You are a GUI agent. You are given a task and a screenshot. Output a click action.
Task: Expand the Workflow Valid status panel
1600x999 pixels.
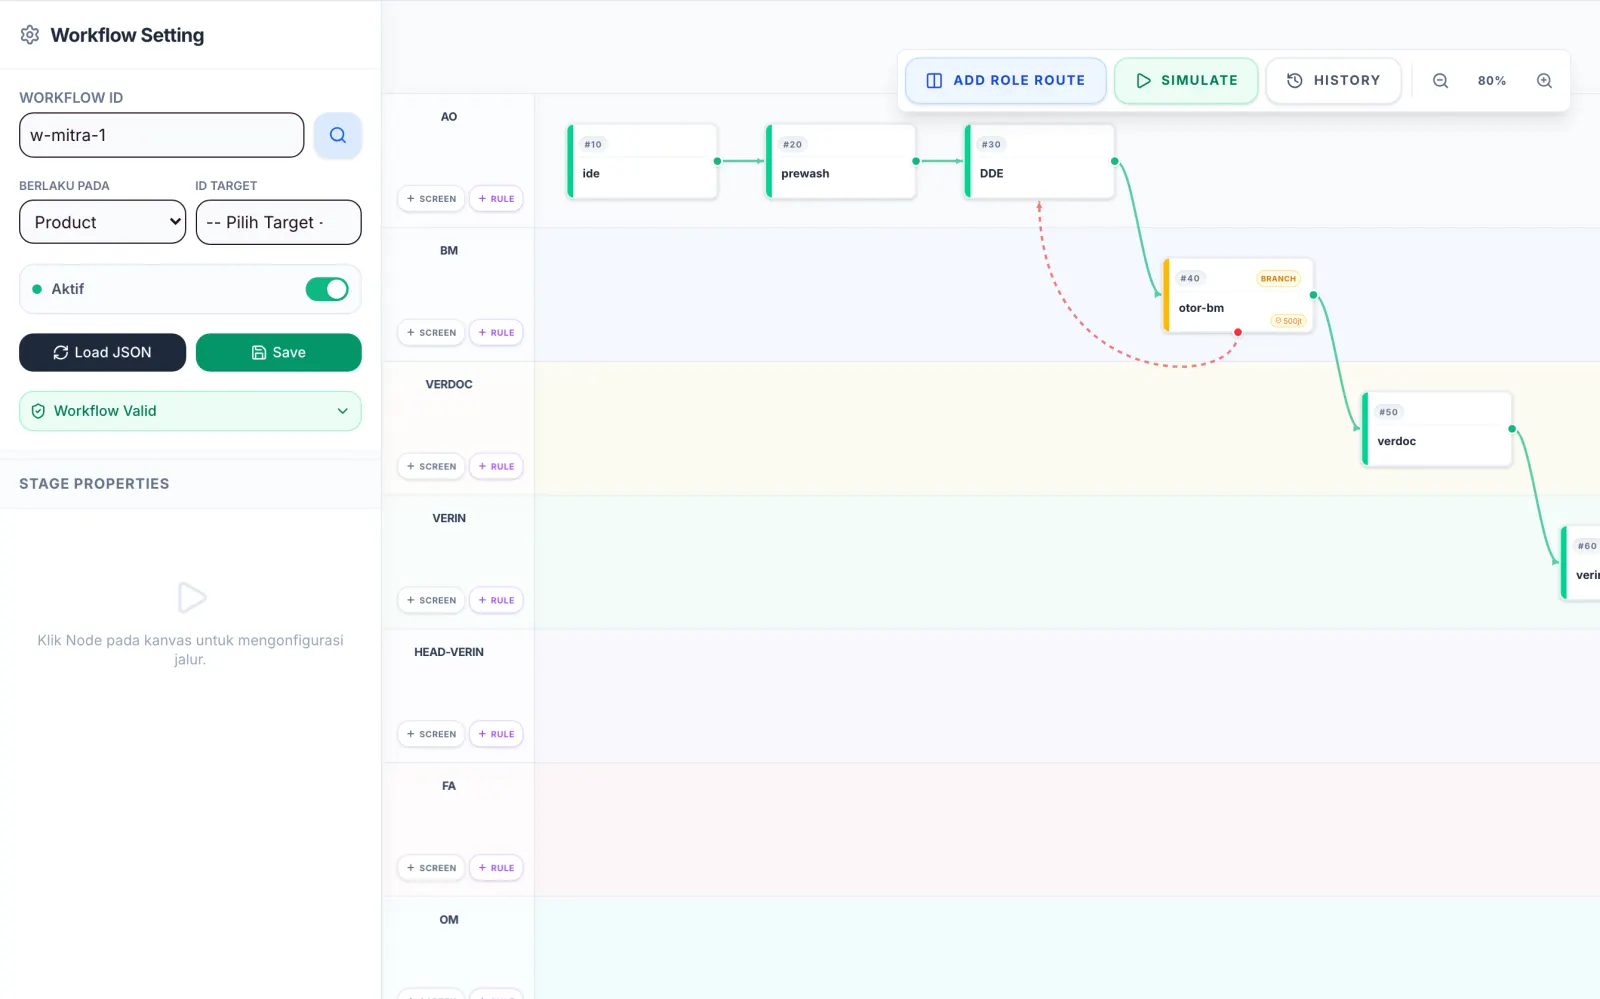pos(190,411)
